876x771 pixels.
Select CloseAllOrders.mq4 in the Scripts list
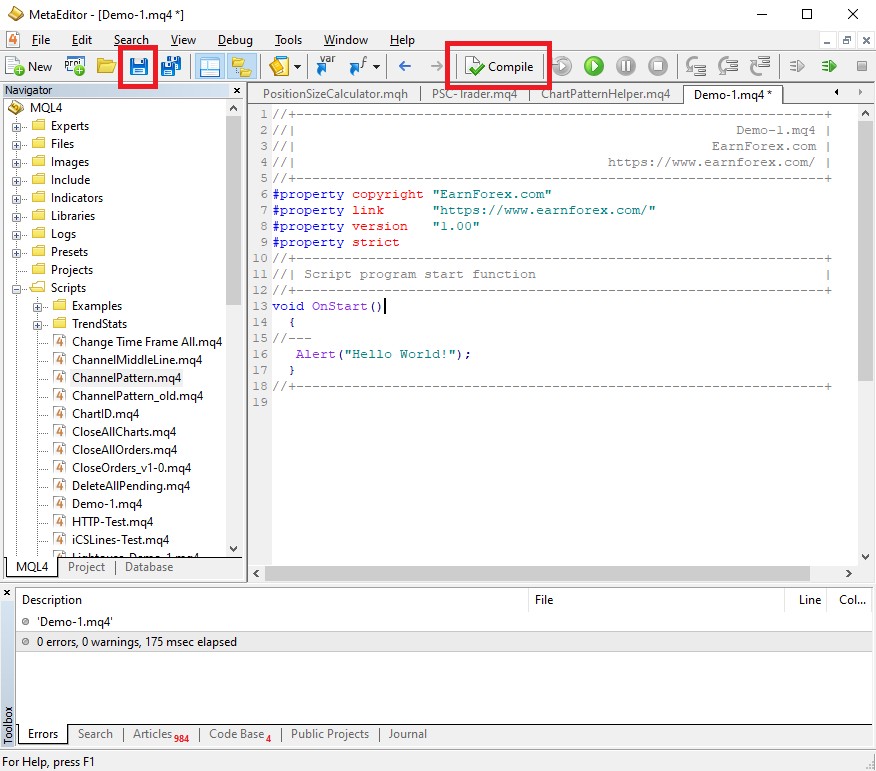click(124, 450)
